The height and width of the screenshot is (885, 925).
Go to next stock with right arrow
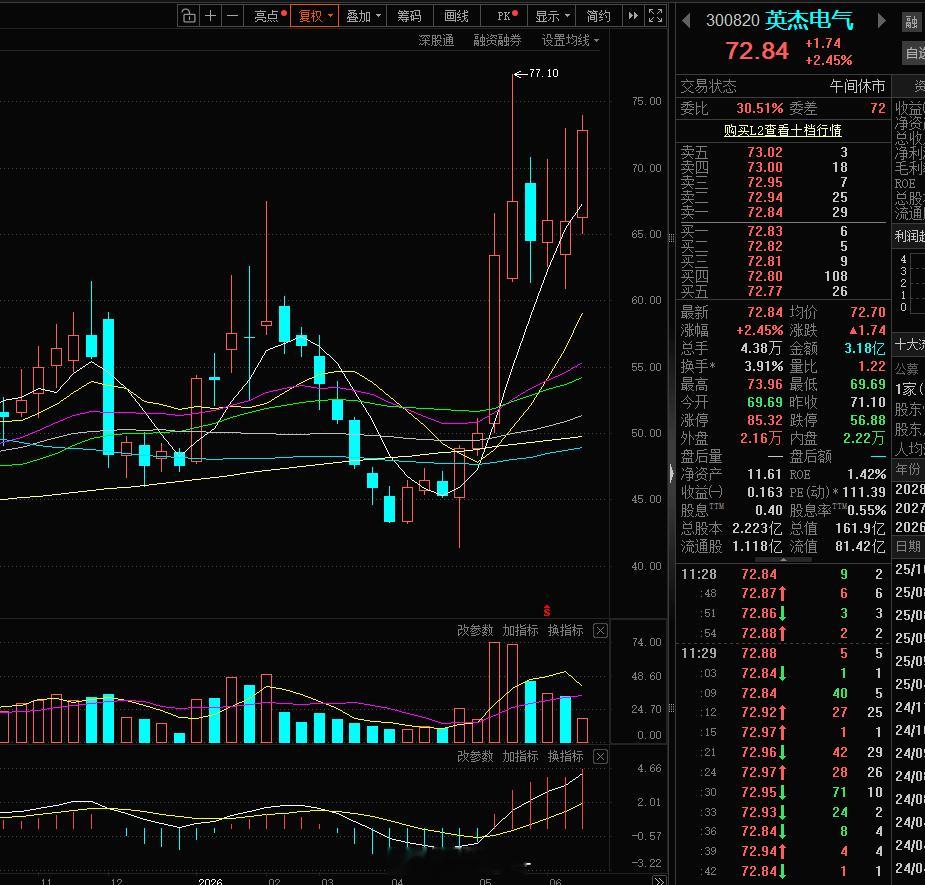click(881, 21)
